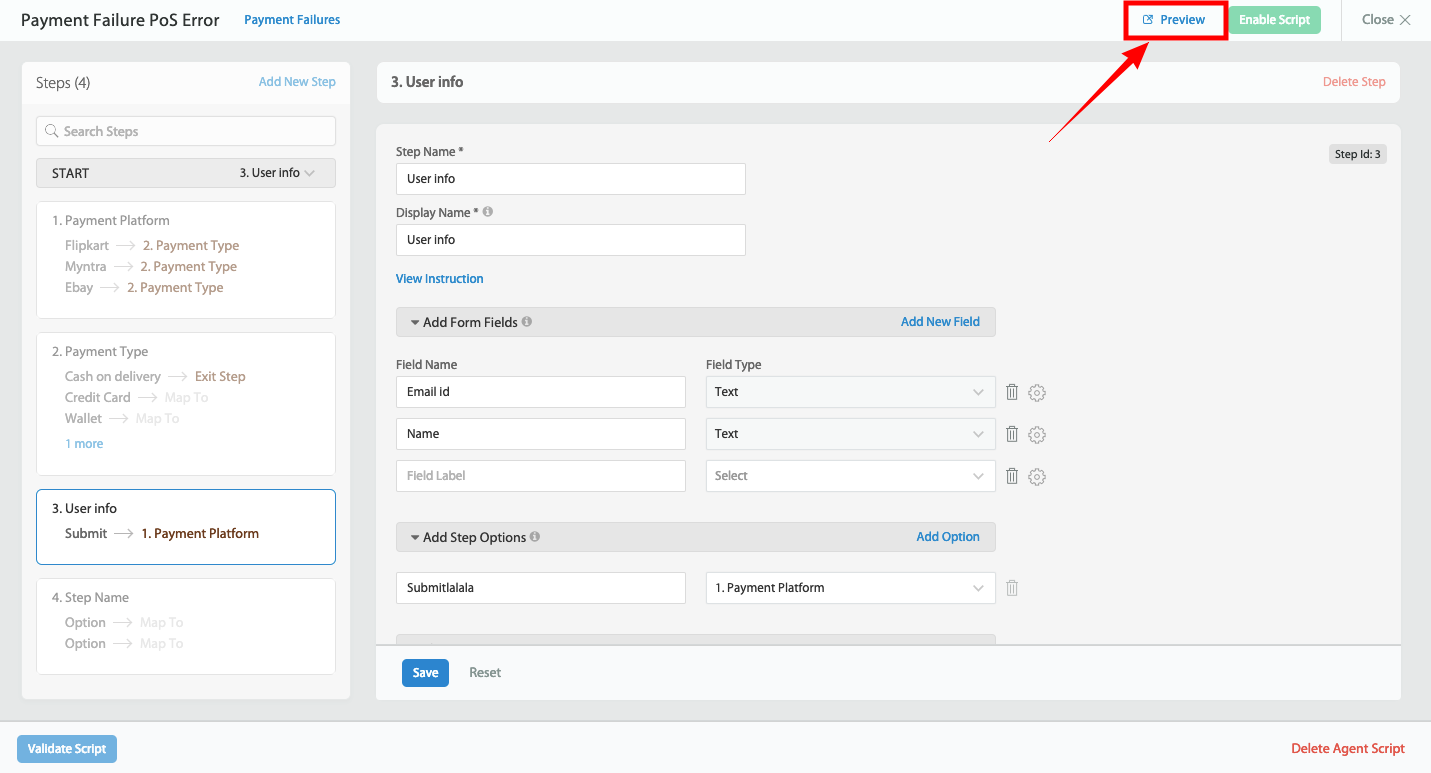
Task: Delete the Submitlalala step option
Action: click(1011, 588)
